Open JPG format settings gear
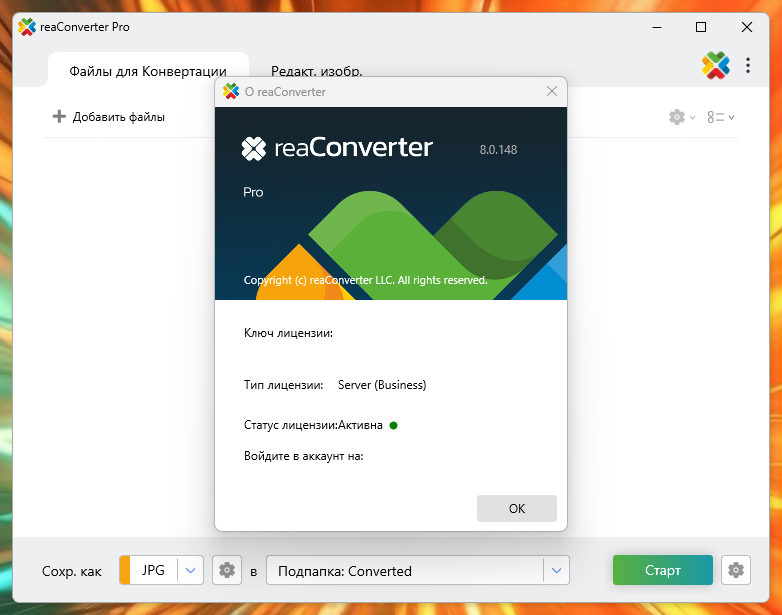Screen dimensions: 782x615 pyautogui.click(x=227, y=570)
